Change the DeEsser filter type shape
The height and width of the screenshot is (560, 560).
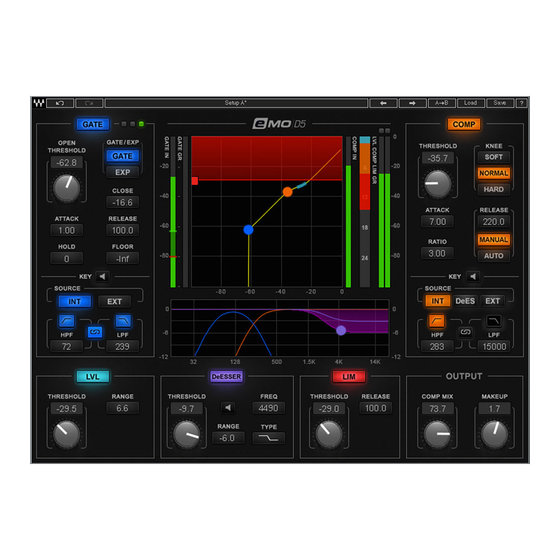pos(269,438)
